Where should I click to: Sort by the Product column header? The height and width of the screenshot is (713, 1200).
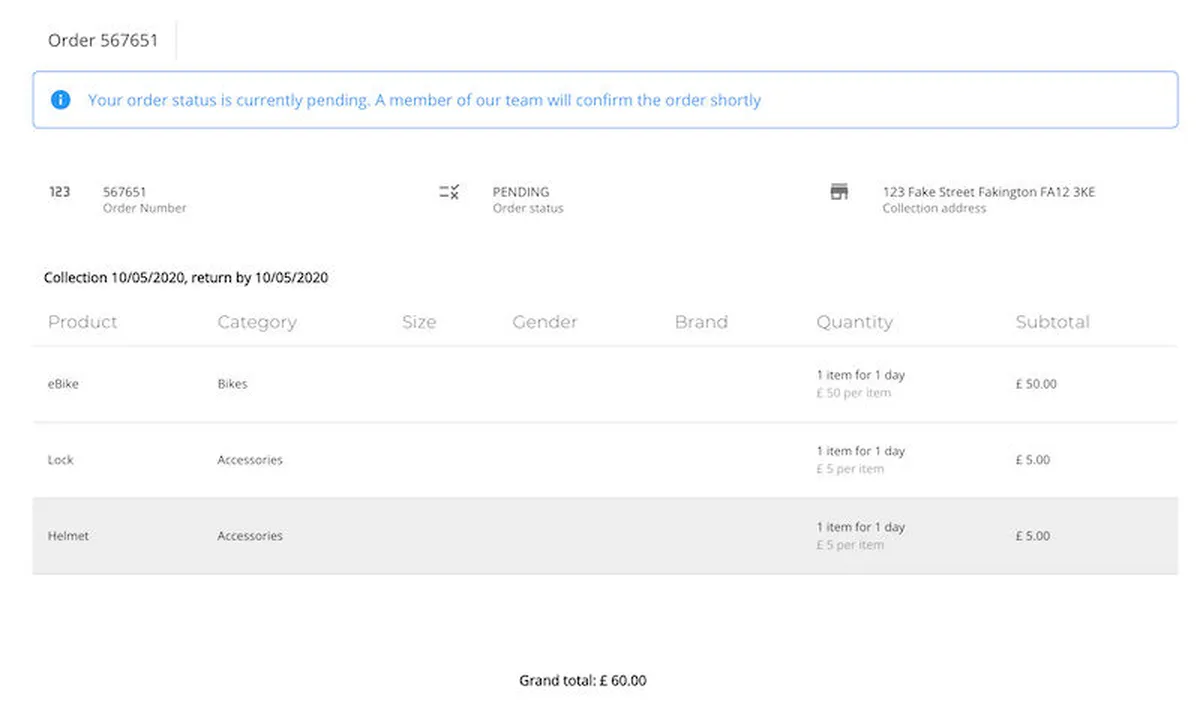(x=83, y=322)
